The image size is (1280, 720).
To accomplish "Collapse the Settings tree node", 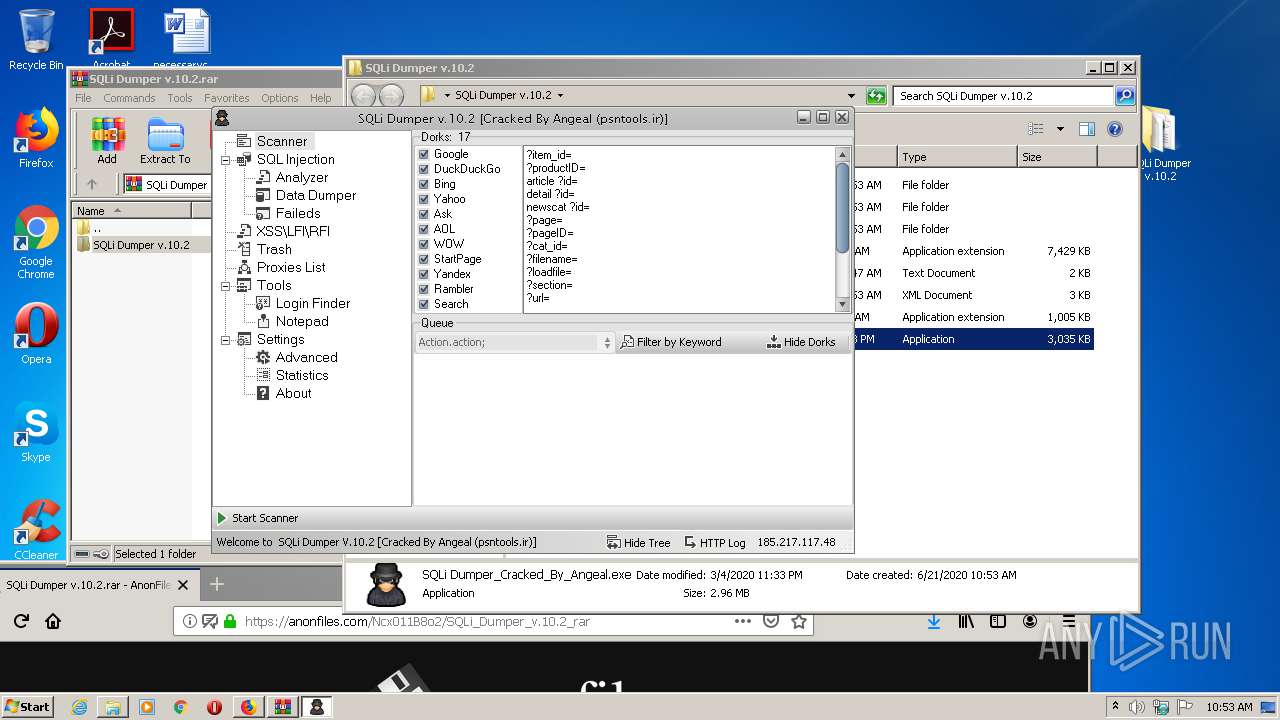I will [226, 339].
